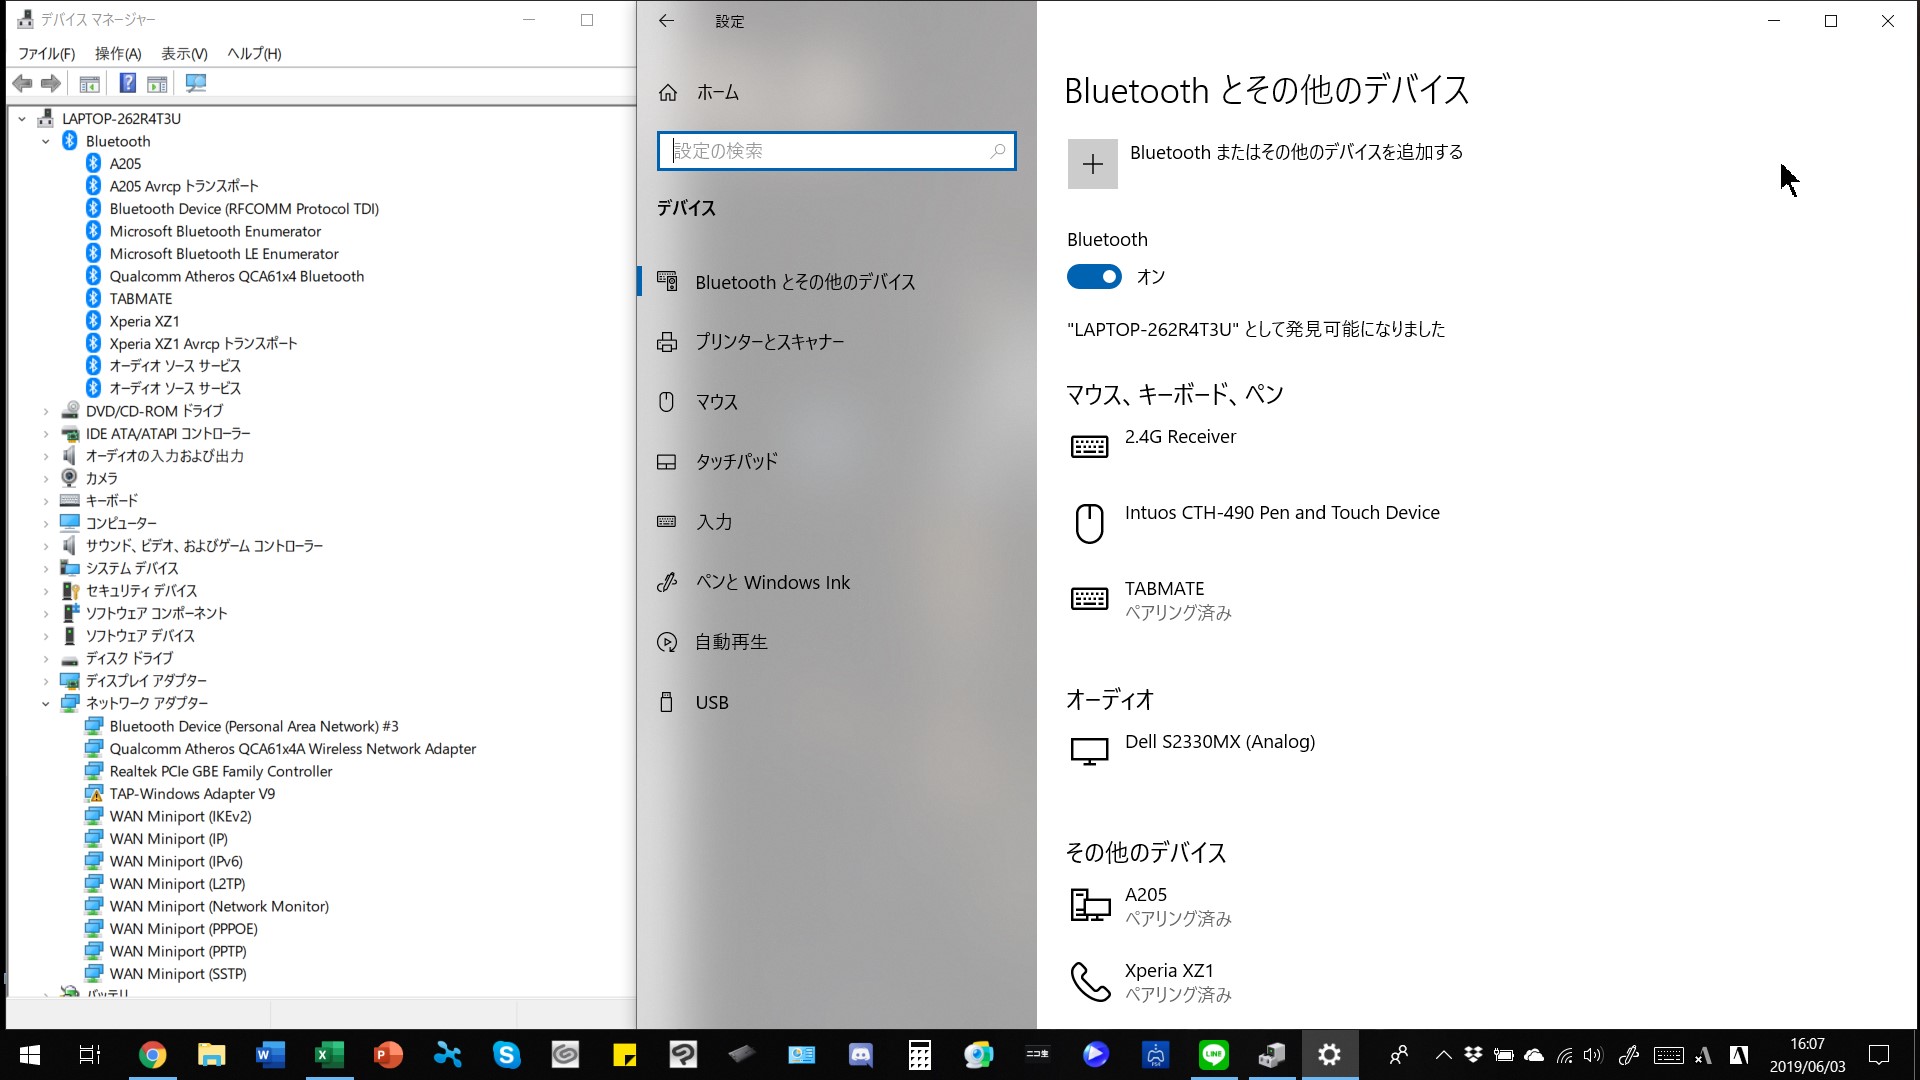1920x1080 pixels.
Task: Collapse the Bluetooth tree node
Action: pyautogui.click(x=46, y=142)
